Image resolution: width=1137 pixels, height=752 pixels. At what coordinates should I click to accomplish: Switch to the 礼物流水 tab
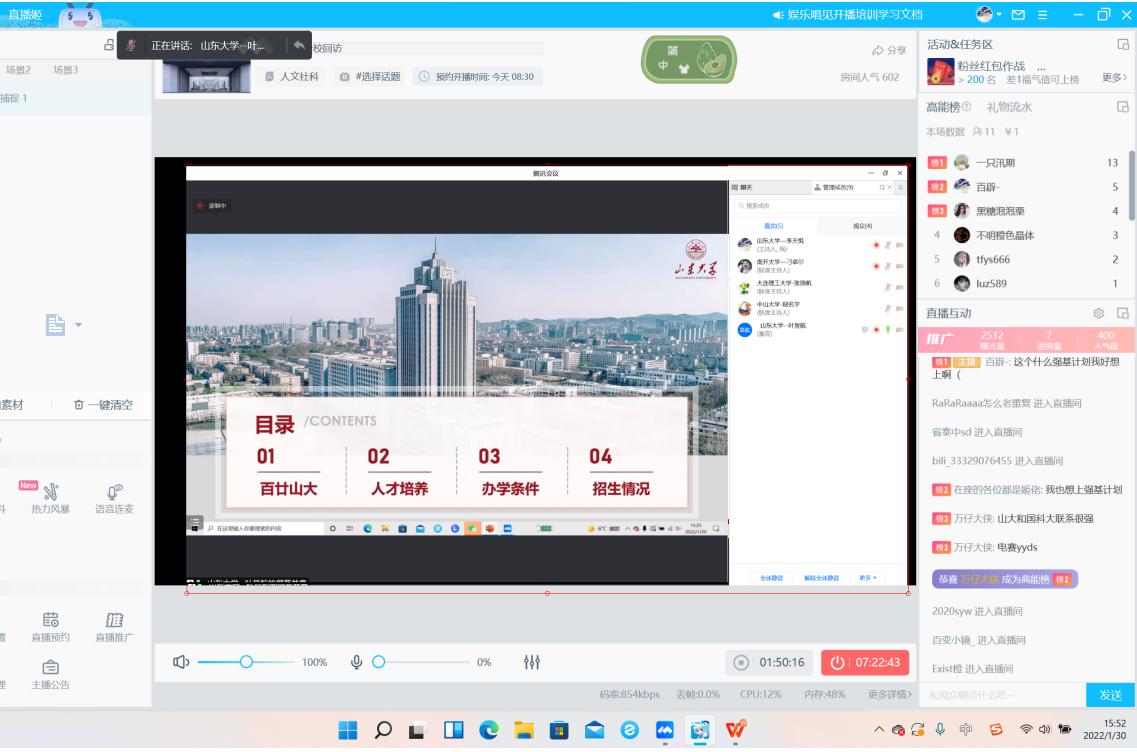[x=1009, y=107]
